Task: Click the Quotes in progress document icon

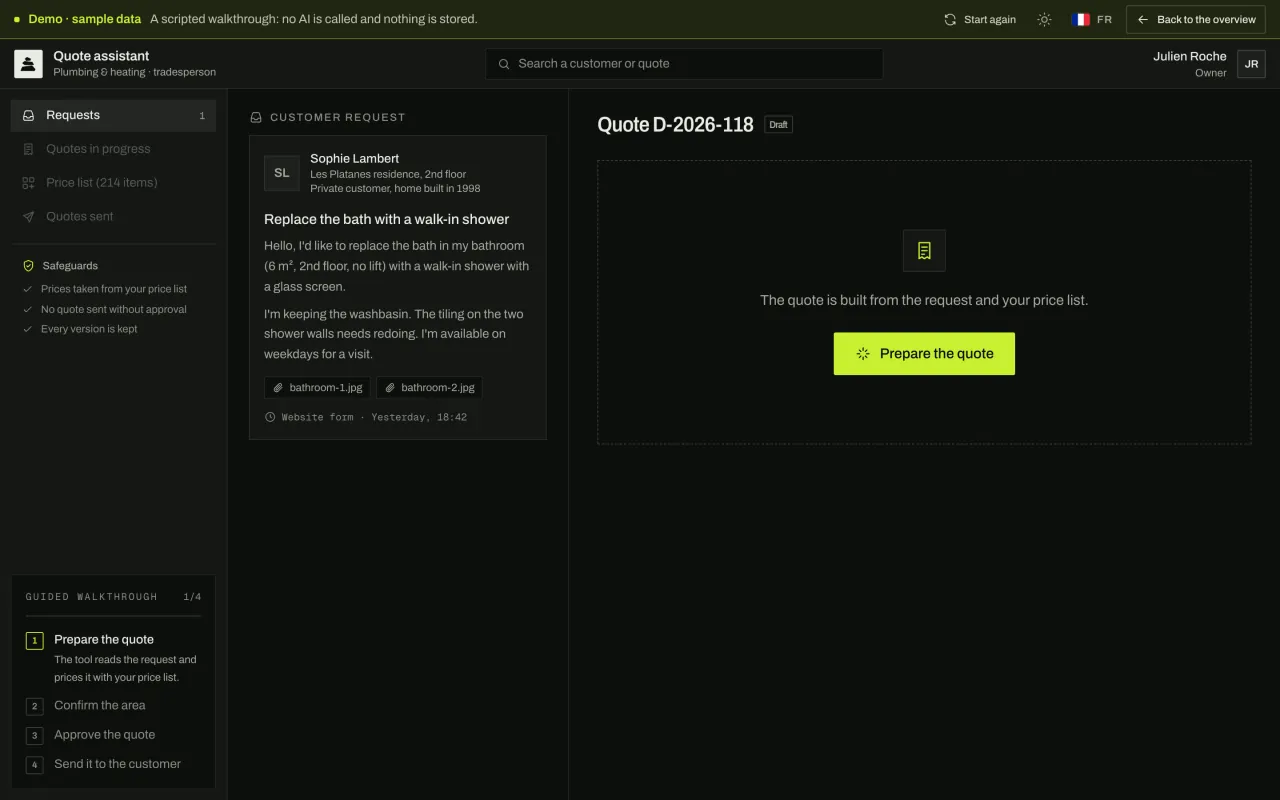Action: point(28,149)
